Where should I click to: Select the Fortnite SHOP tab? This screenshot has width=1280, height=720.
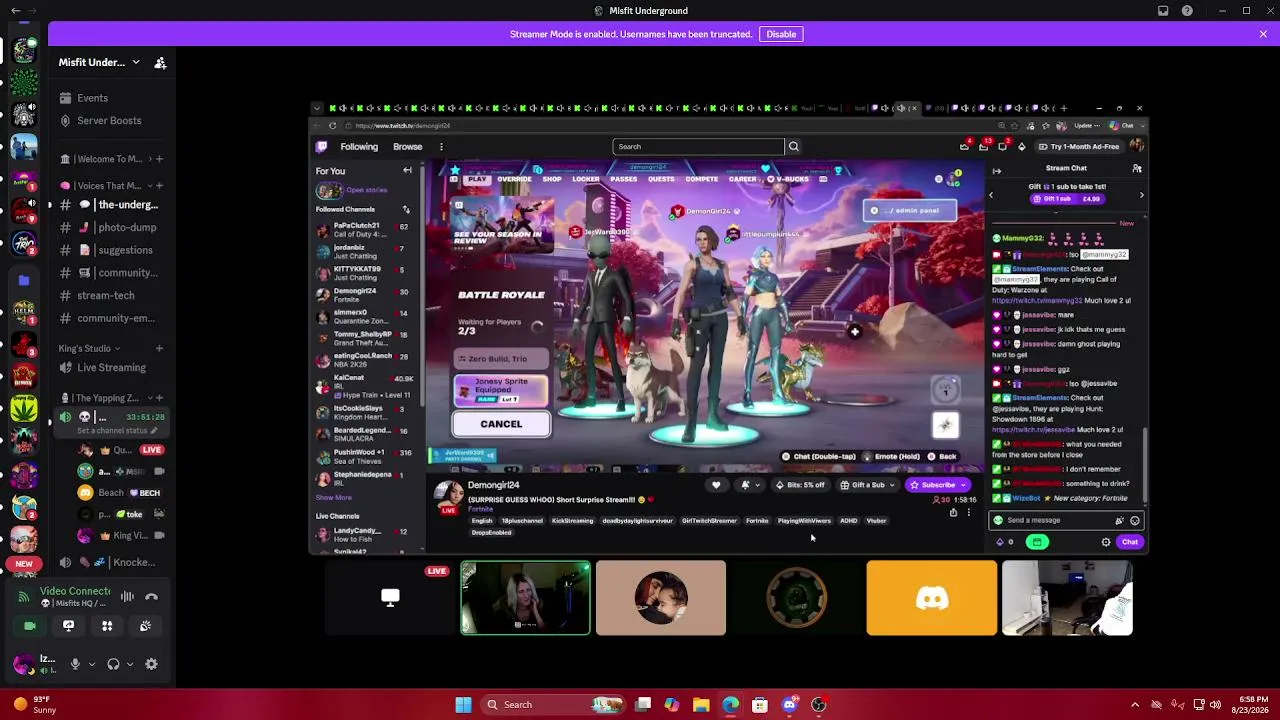pos(552,179)
